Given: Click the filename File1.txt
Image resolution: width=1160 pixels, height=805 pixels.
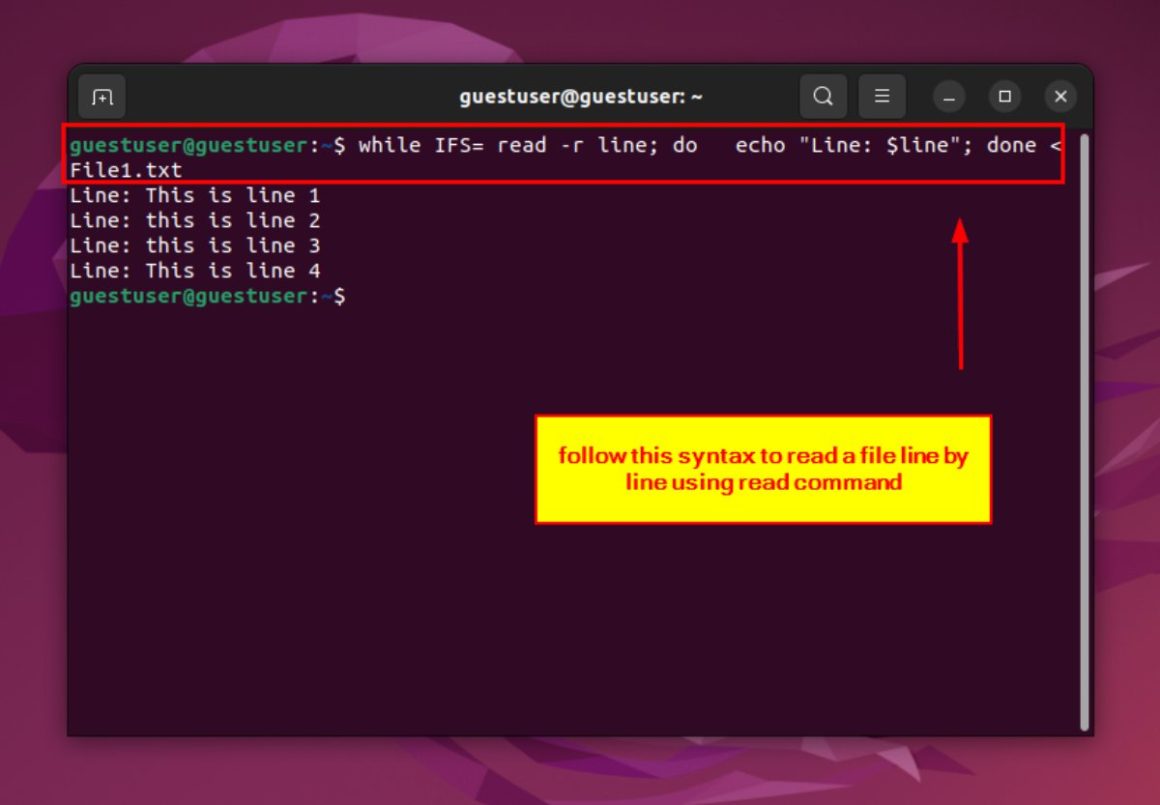Looking at the screenshot, I should pyautogui.click(x=125, y=170).
